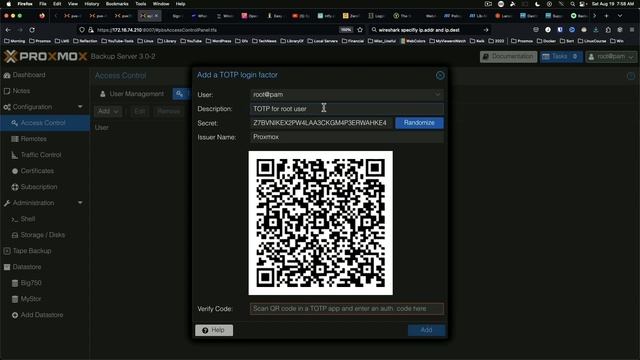Click the Dashboard gauge icon
Image resolution: width=640 pixels, height=360 pixels.
pos(7,75)
